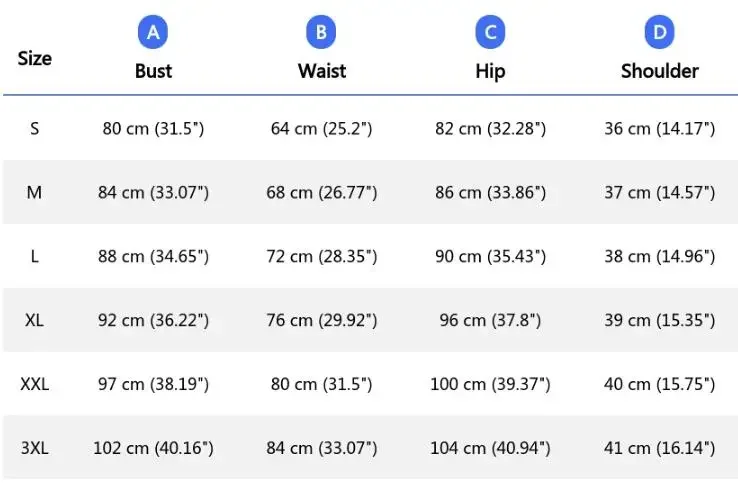This screenshot has width=738, height=492.
Task: Select the Waist column header
Action: tap(321, 71)
